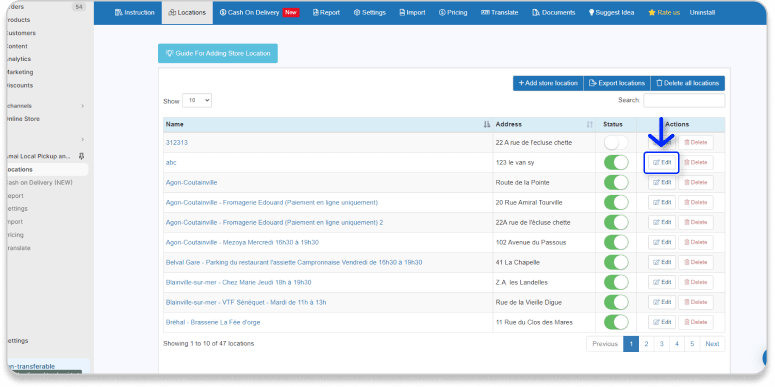Open the abc location name link

pos(171,162)
